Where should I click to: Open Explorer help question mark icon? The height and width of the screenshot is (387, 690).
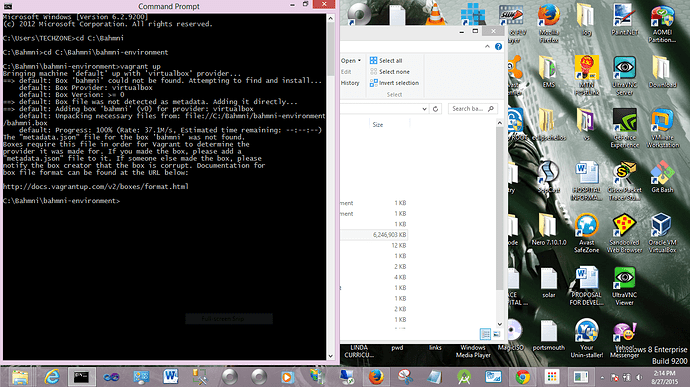tap(498, 46)
